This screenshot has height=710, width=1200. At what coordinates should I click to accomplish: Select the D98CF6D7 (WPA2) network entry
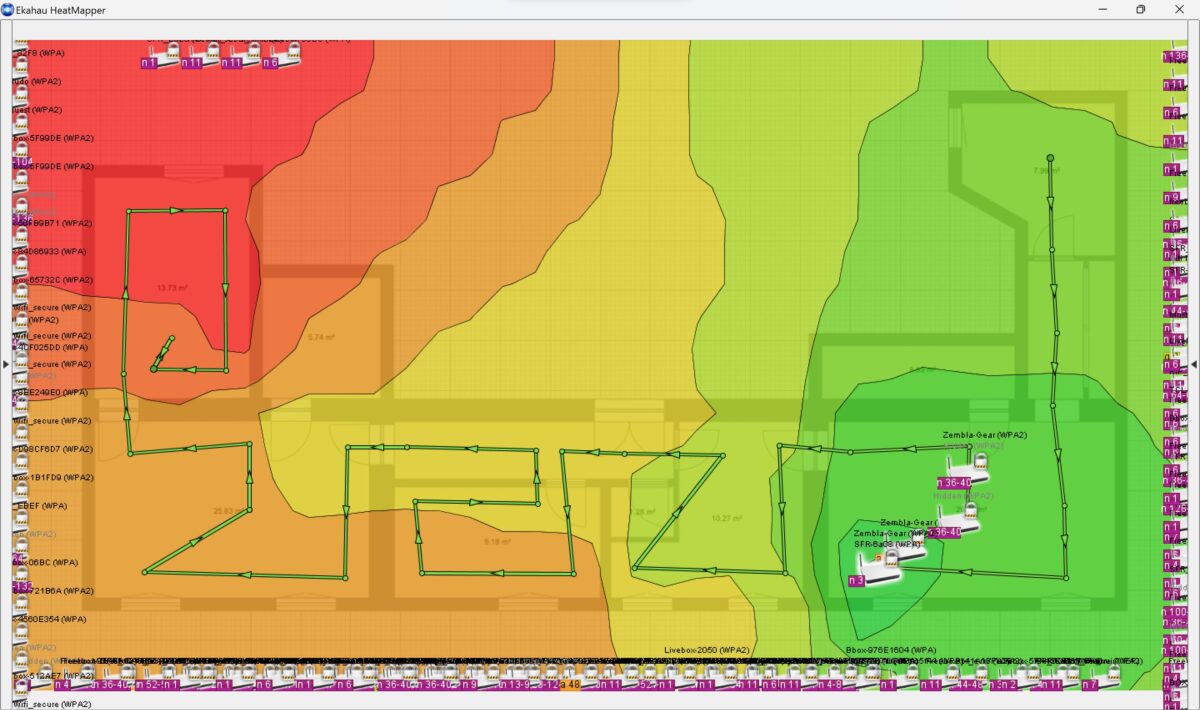[52, 449]
